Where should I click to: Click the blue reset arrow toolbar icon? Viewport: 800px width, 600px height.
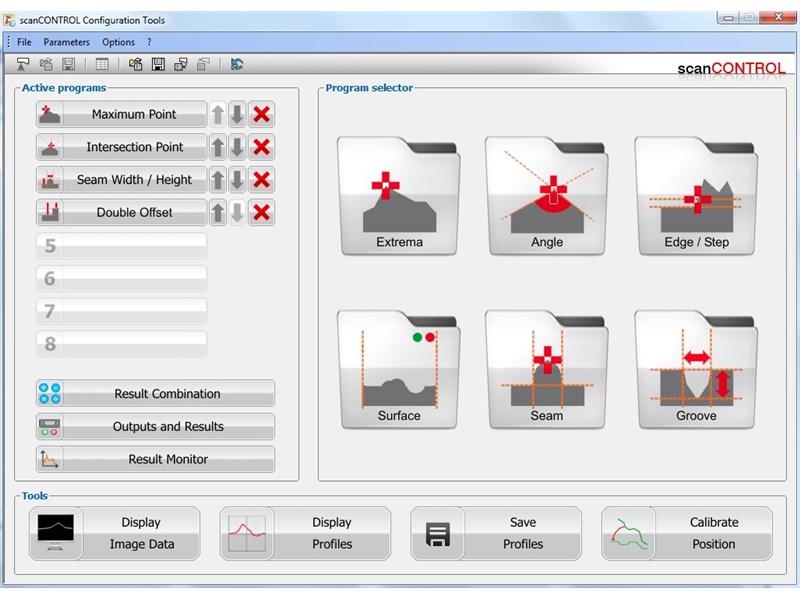[x=236, y=64]
